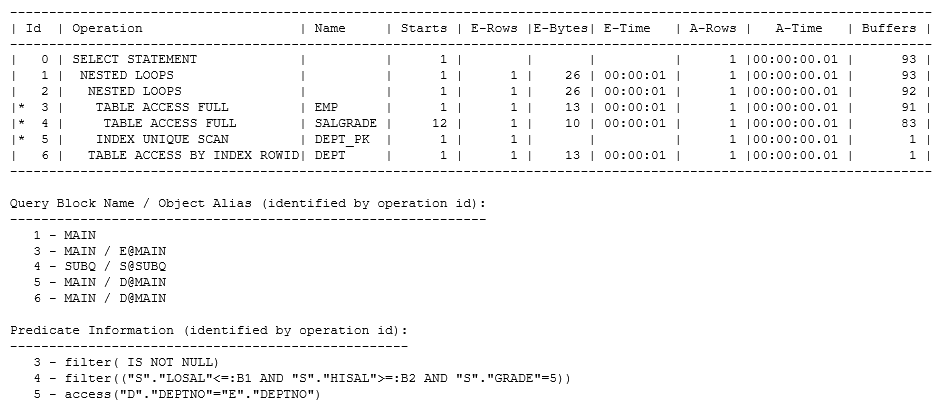Click the access DEPTNO predicate line
938x409 pixels.
pyautogui.click(x=177, y=394)
